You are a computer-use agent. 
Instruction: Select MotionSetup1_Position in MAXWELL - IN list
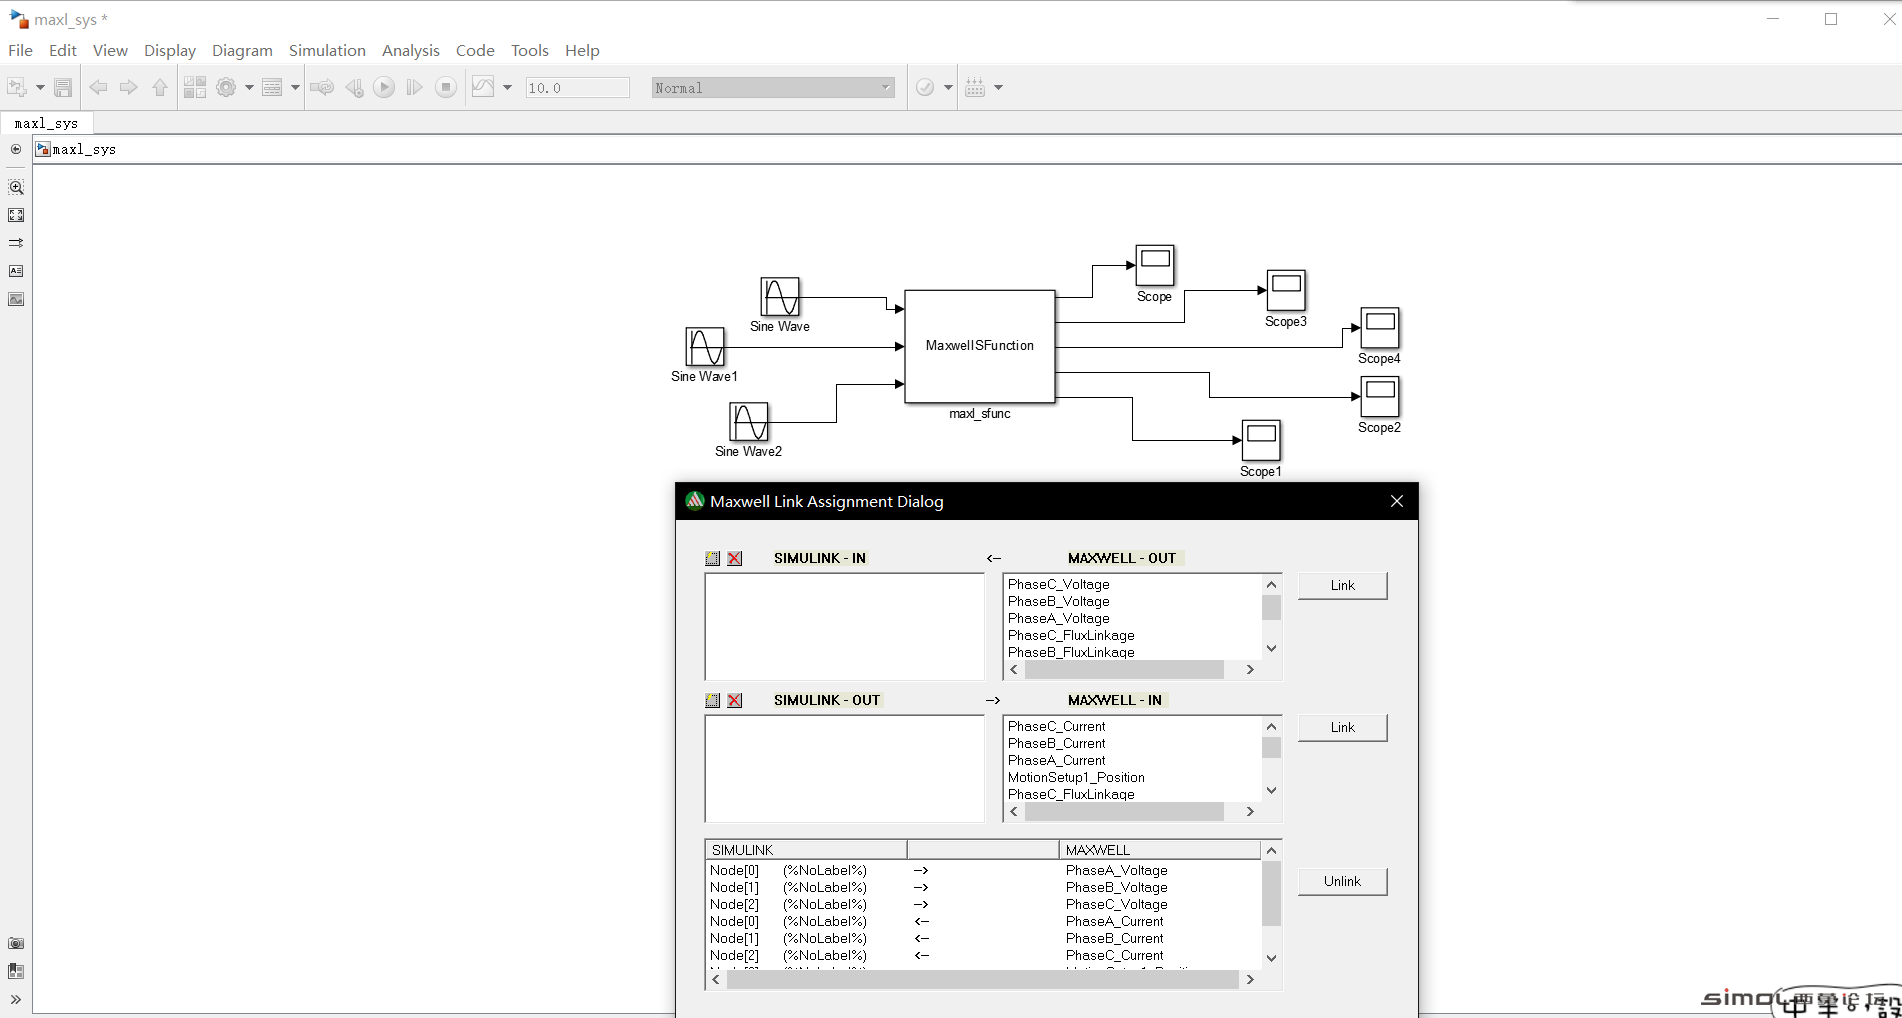[1076, 777]
